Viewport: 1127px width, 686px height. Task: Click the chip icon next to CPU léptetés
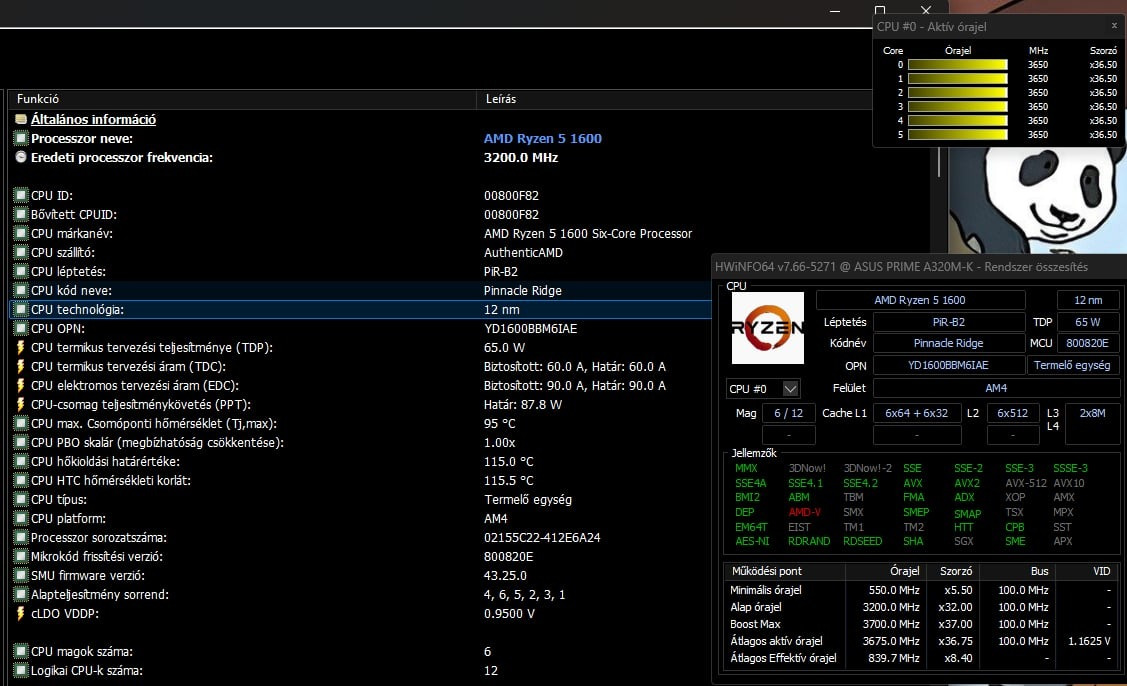(x=21, y=271)
